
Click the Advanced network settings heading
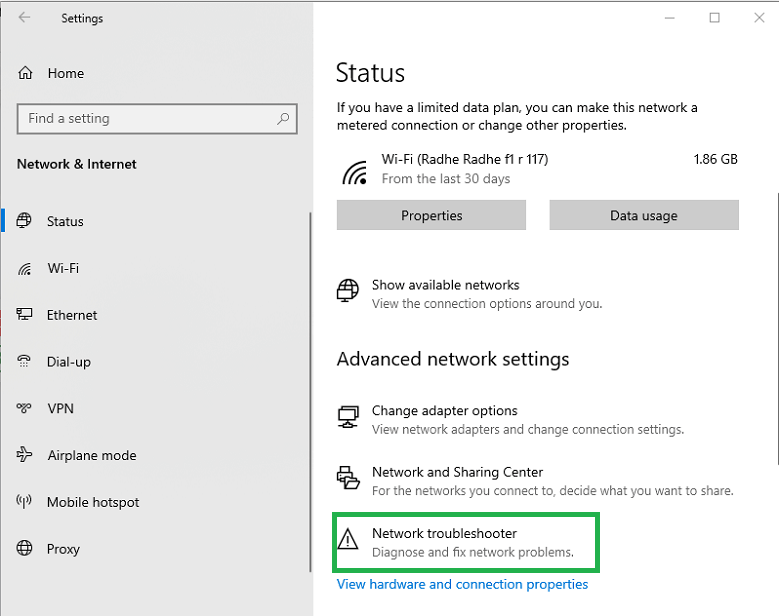(x=453, y=359)
